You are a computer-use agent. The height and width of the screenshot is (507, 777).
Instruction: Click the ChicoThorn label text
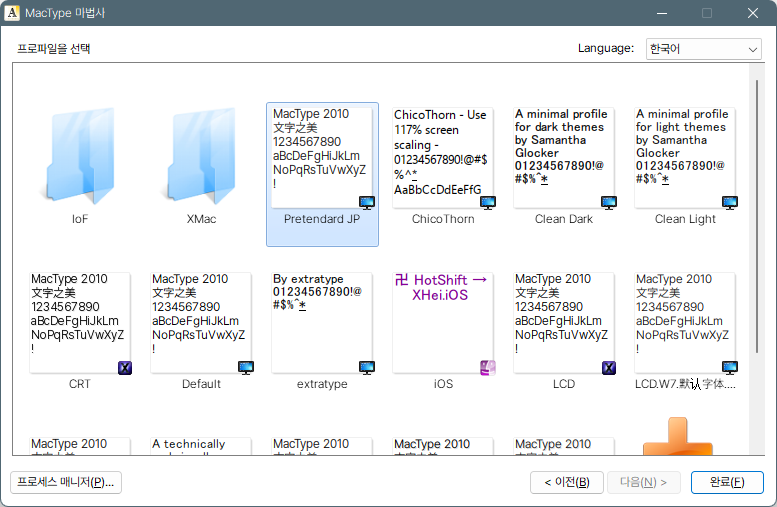443,219
